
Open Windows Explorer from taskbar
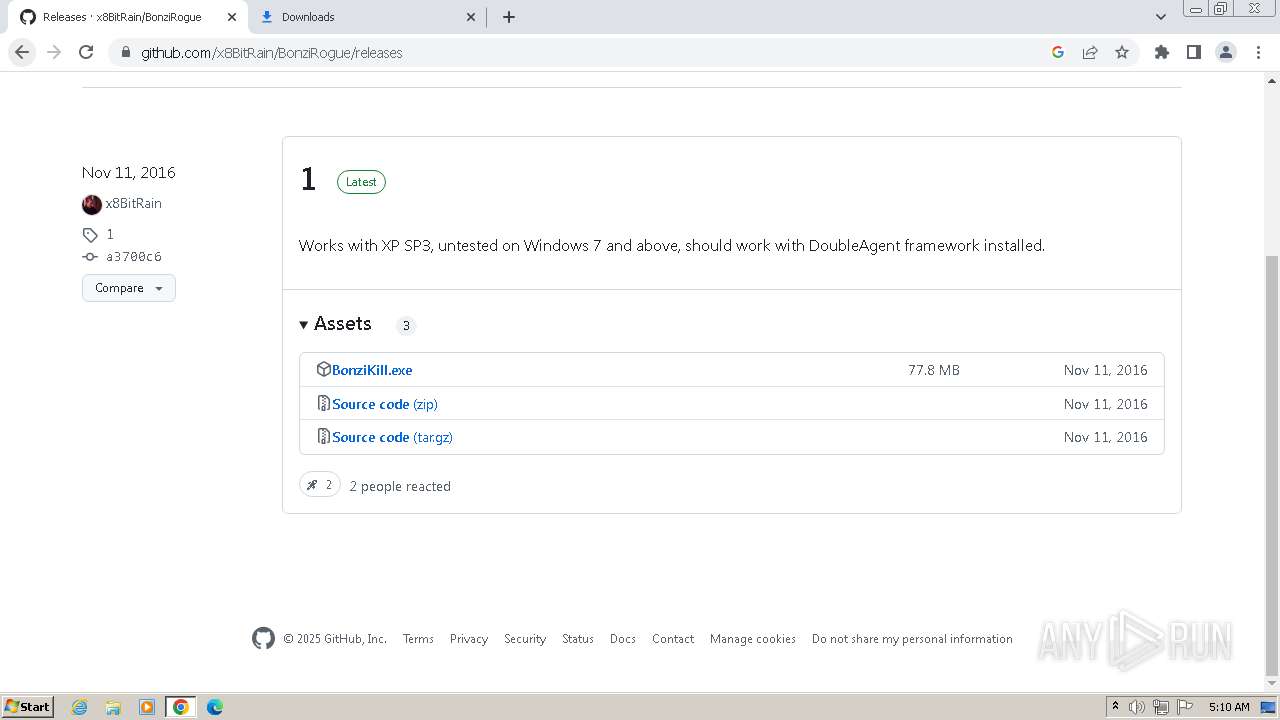pyautogui.click(x=113, y=707)
